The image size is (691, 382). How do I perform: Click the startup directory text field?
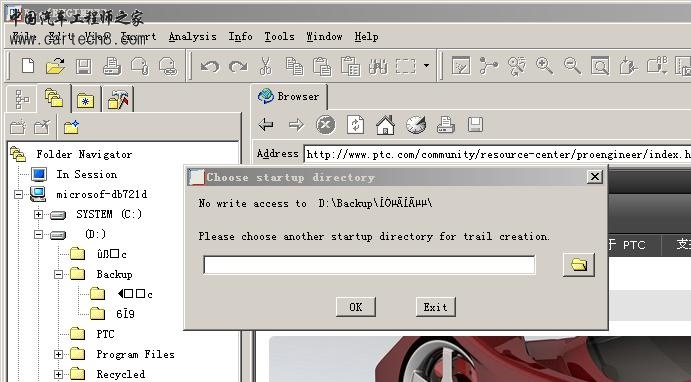point(369,265)
